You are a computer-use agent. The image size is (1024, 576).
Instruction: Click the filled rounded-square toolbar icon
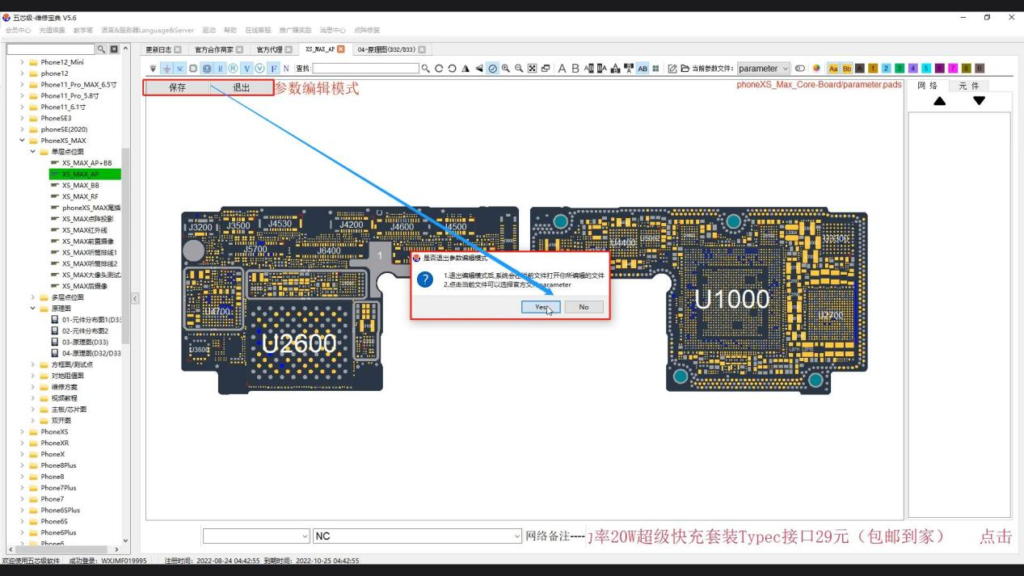pos(206,69)
